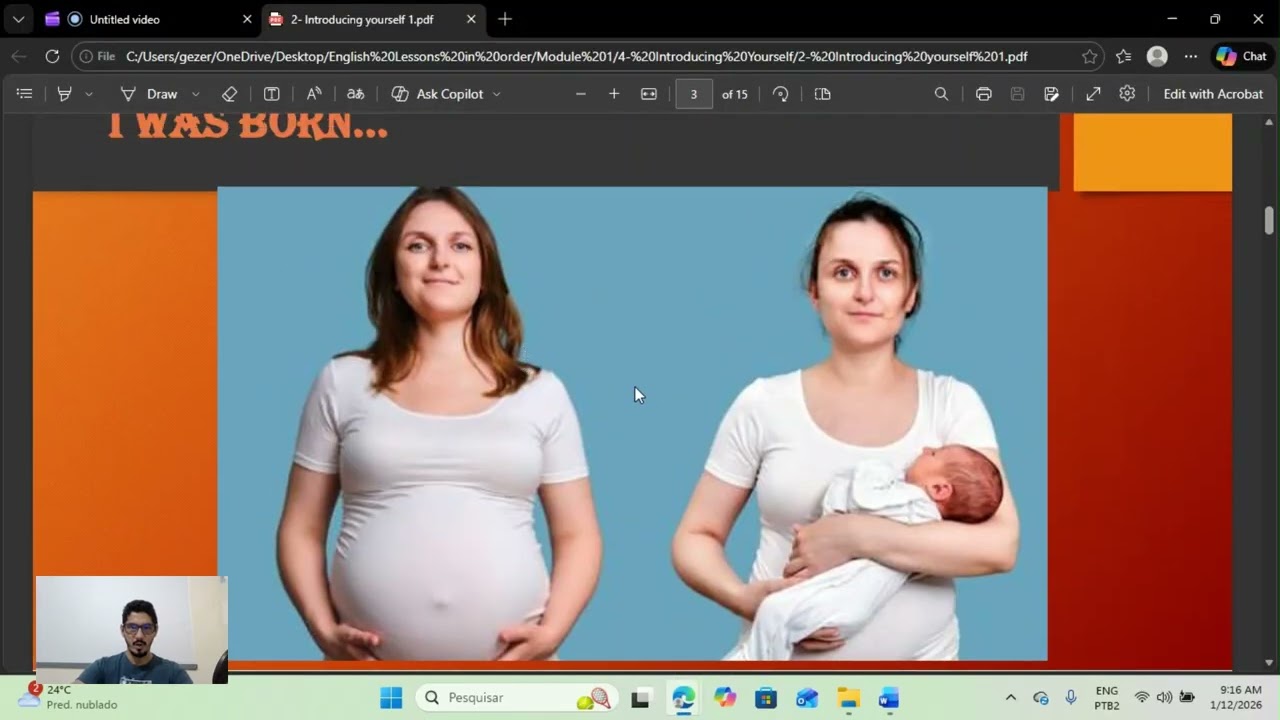Expand Ask Copilot dropdown arrow

pyautogui.click(x=497, y=94)
